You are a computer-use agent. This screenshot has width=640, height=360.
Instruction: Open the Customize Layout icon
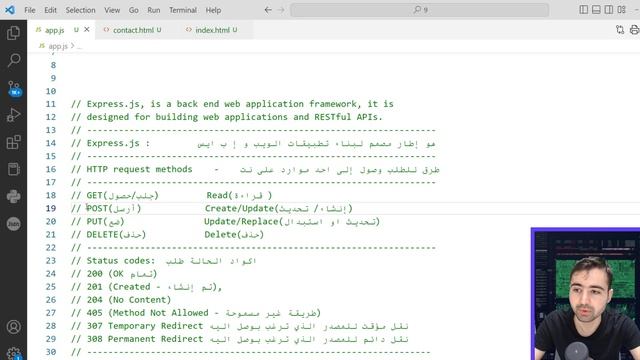coord(621,10)
